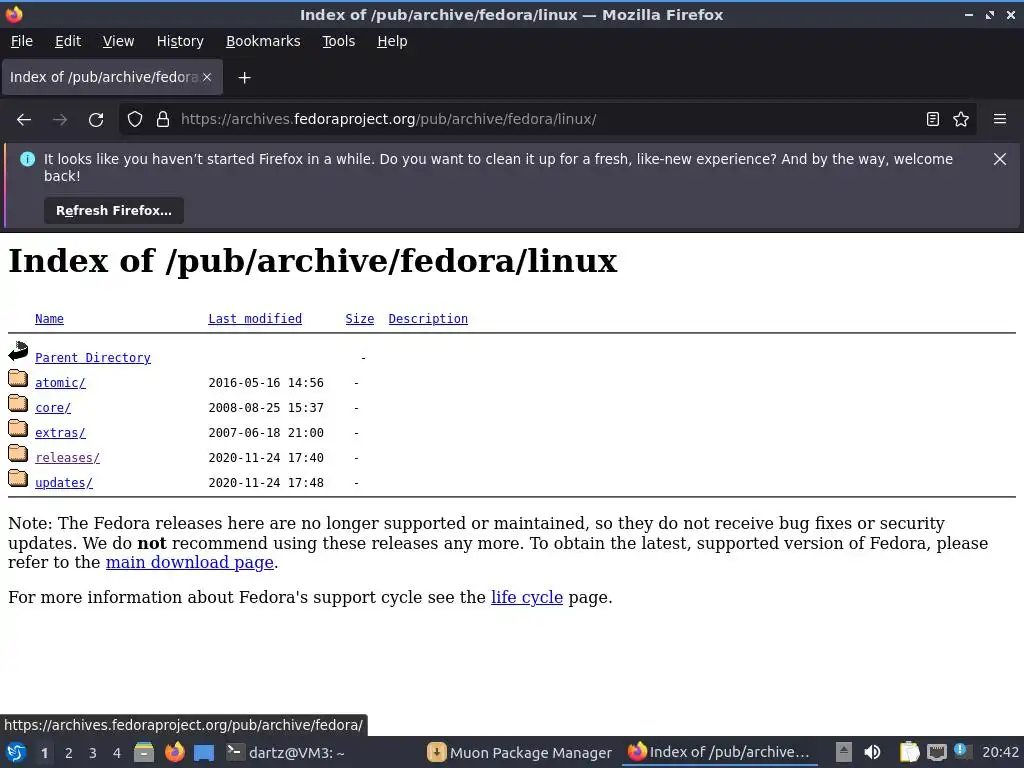Click the date 2007-06-18 21:00 text
This screenshot has height=768, width=1024.
coord(266,432)
